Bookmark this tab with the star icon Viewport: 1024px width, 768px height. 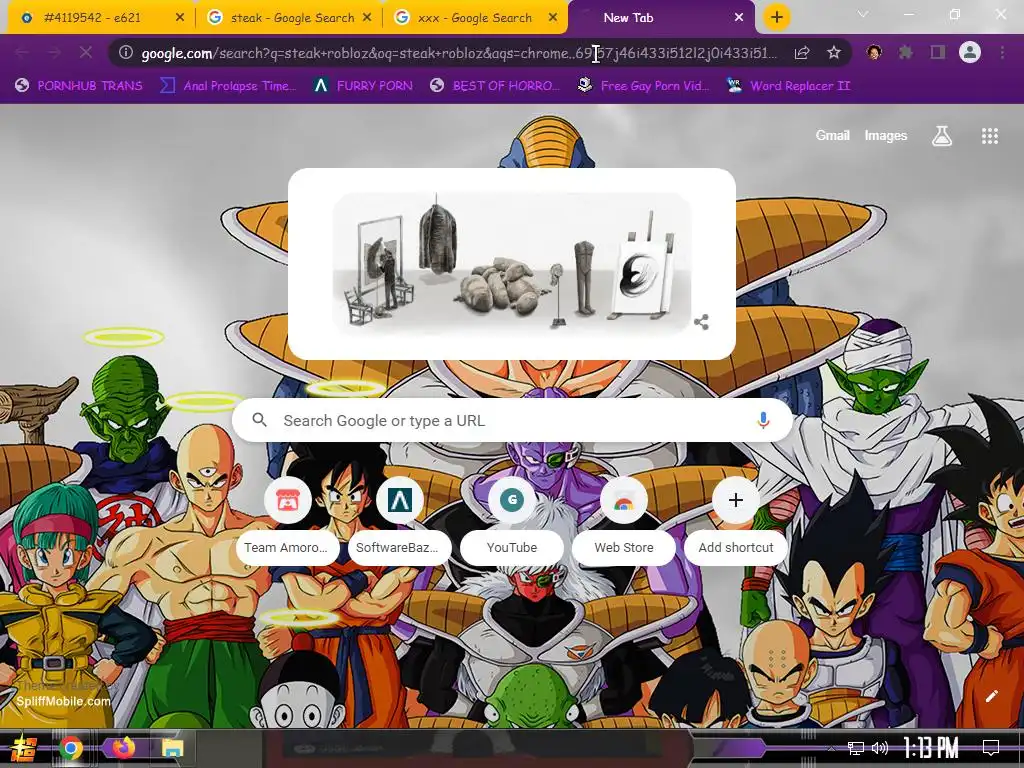(834, 52)
